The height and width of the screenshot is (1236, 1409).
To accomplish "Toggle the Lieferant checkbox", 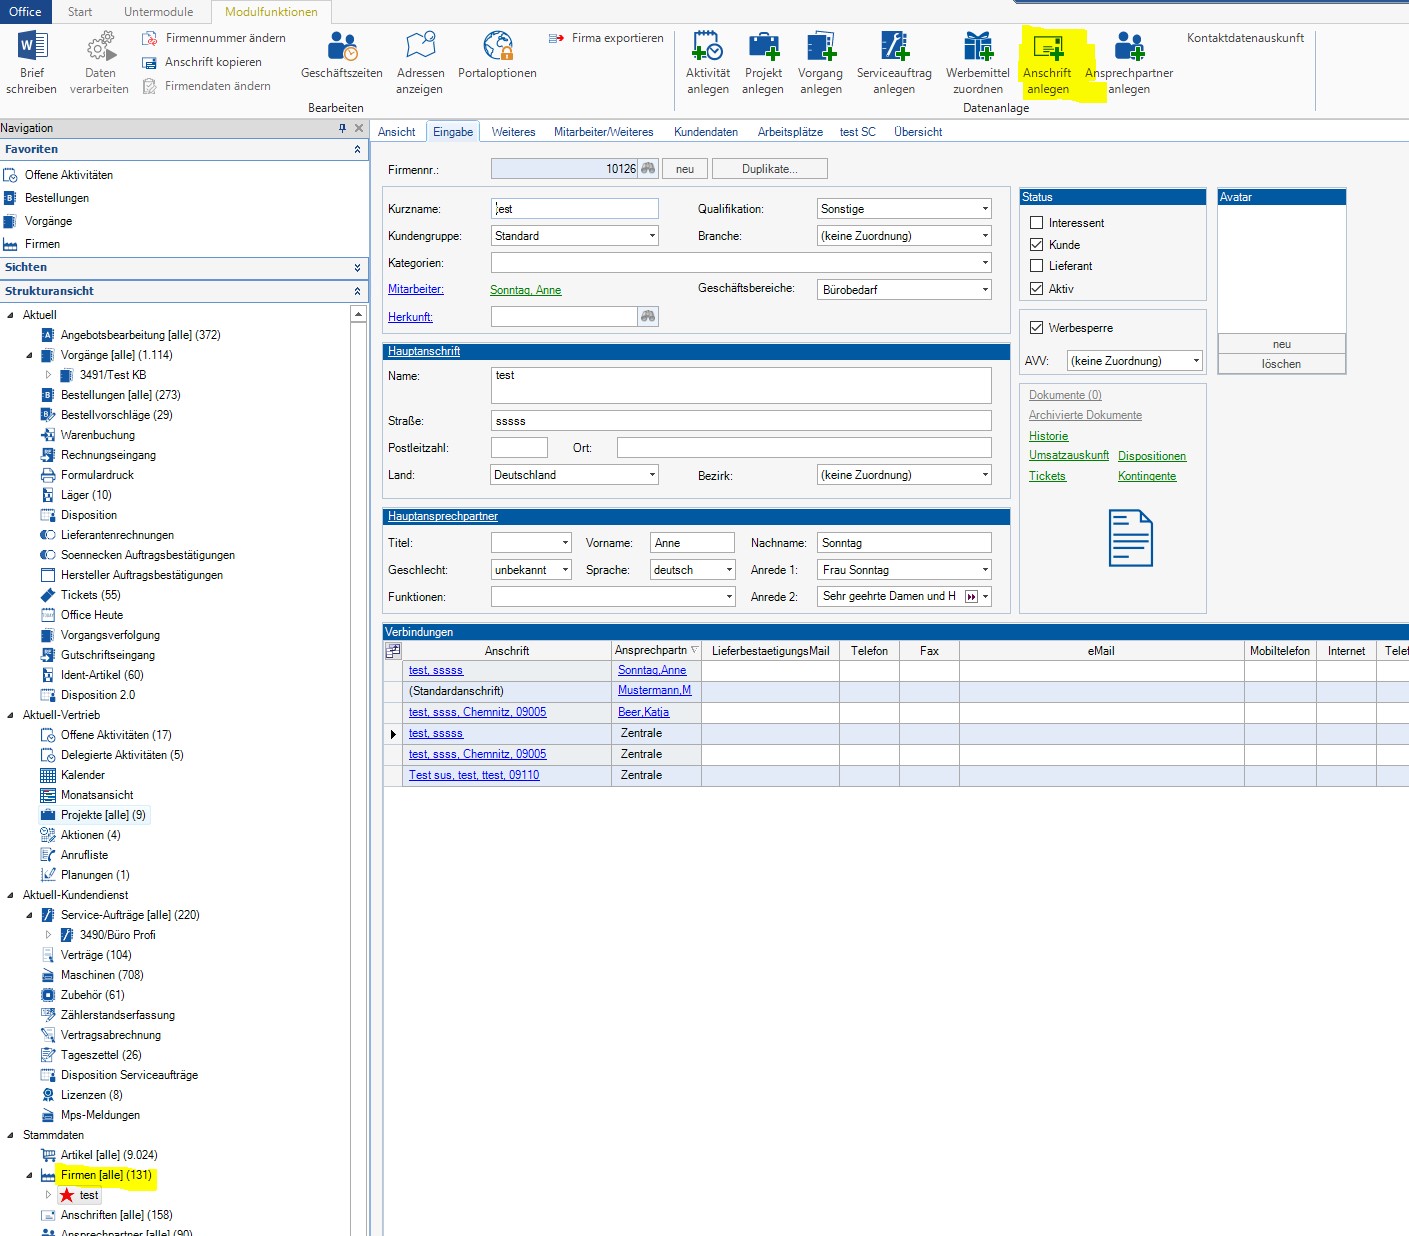I will pos(1037,266).
